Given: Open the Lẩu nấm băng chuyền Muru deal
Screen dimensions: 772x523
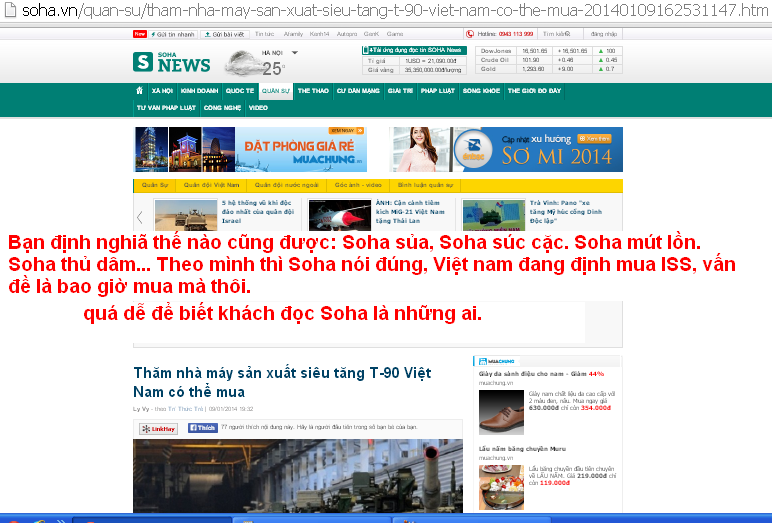Looking at the screenshot, I should pyautogui.click(x=522, y=449).
